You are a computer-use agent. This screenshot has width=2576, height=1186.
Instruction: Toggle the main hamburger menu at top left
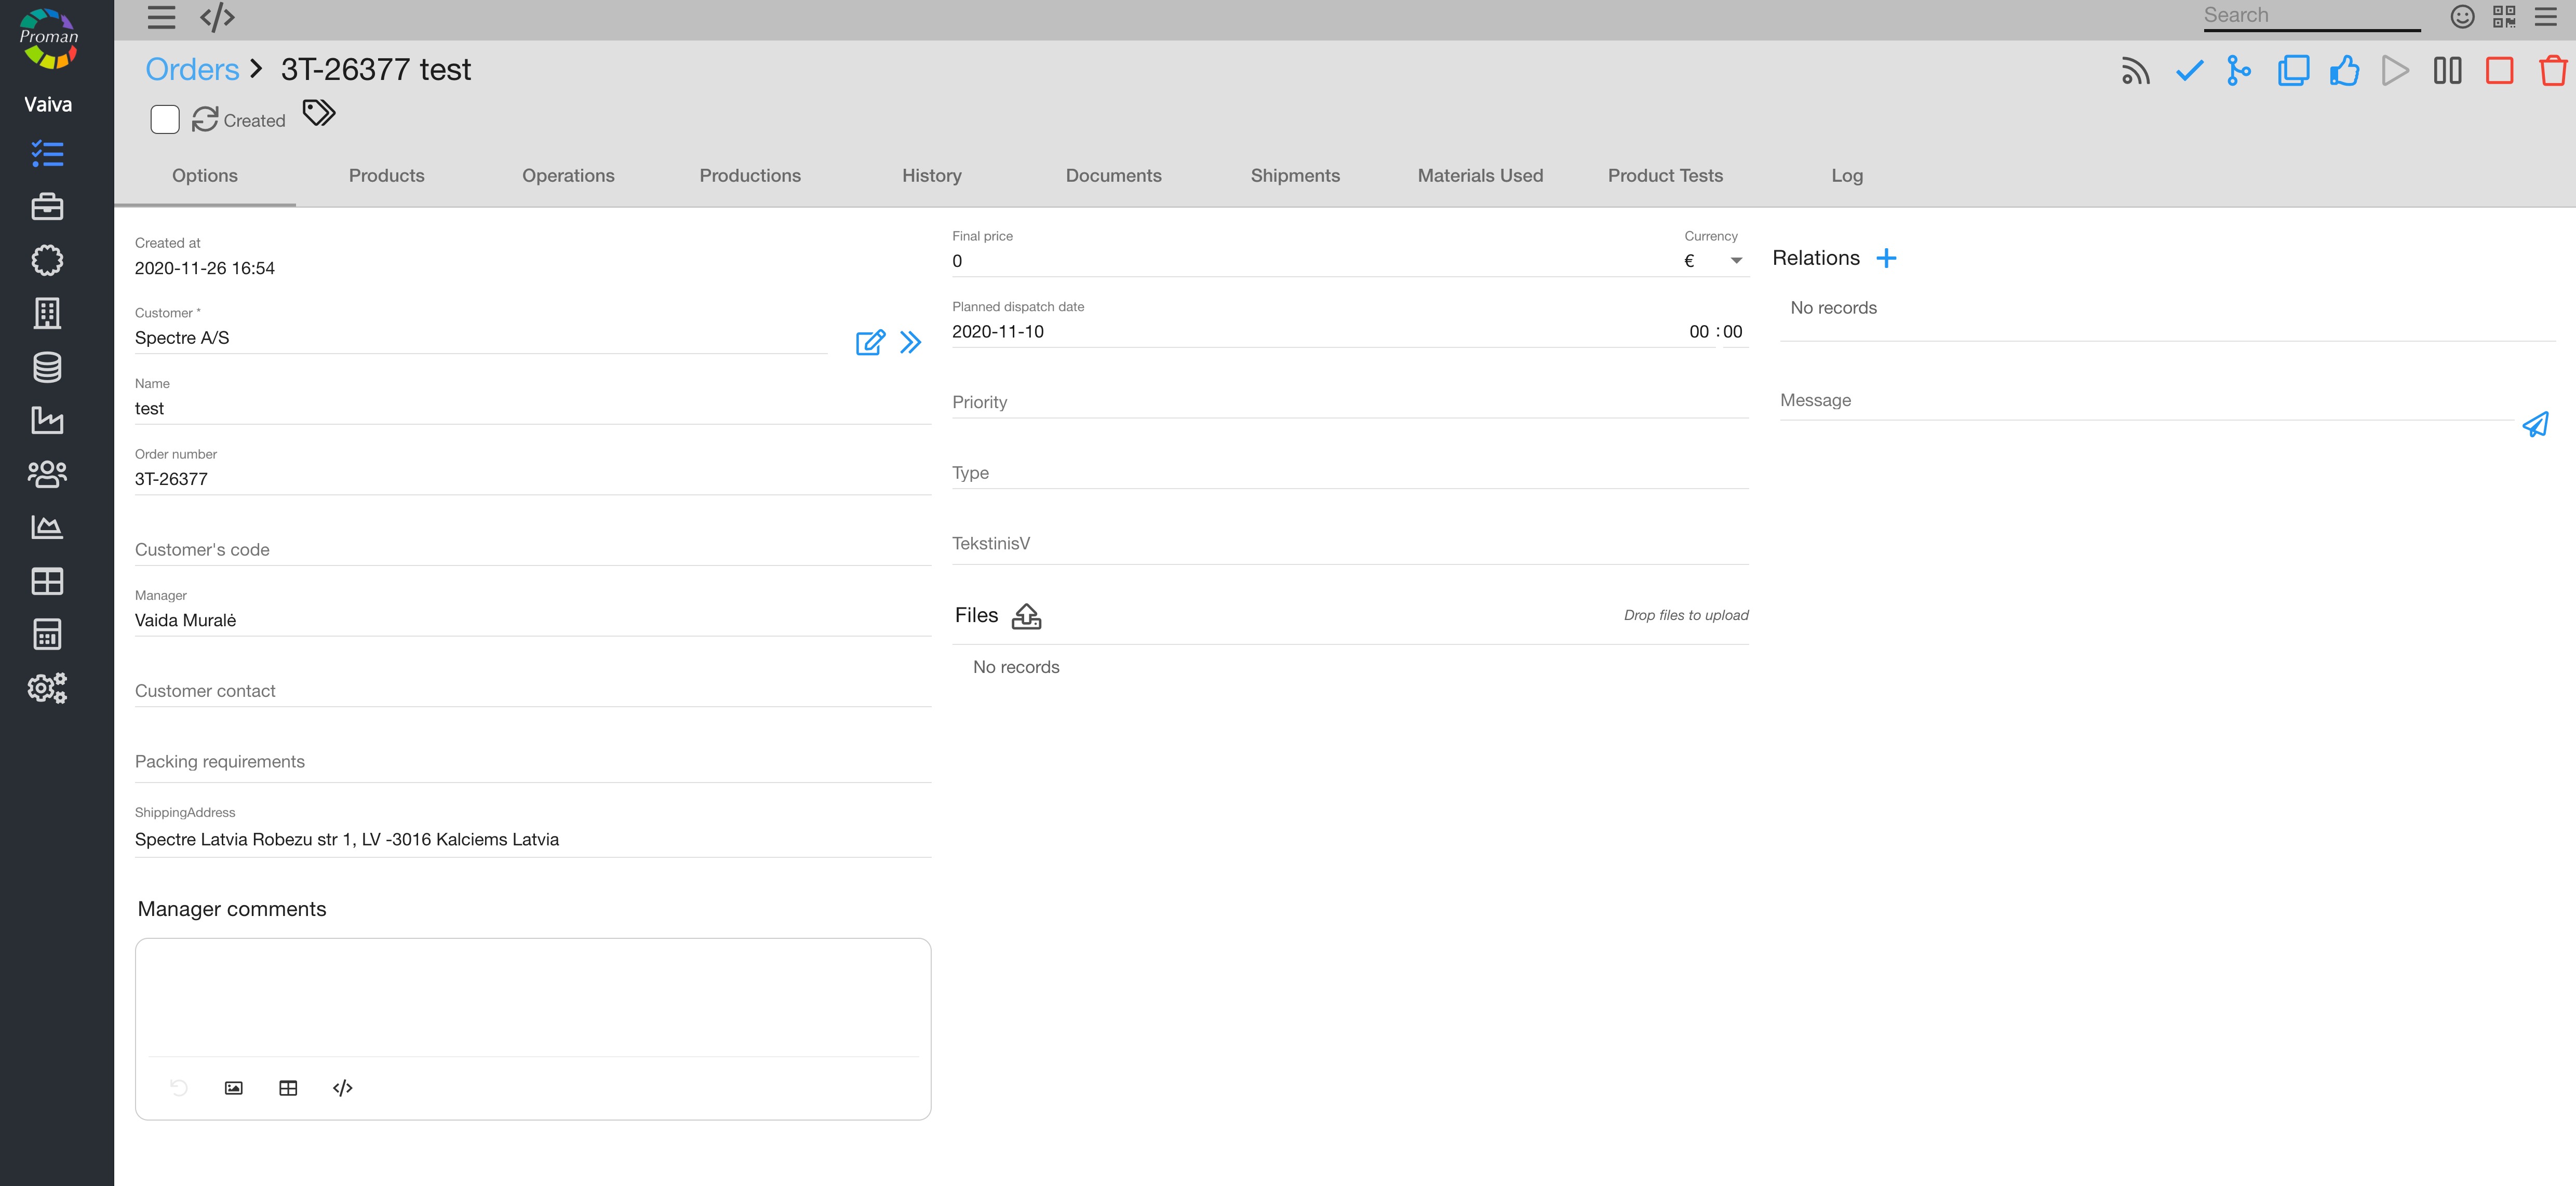161,17
